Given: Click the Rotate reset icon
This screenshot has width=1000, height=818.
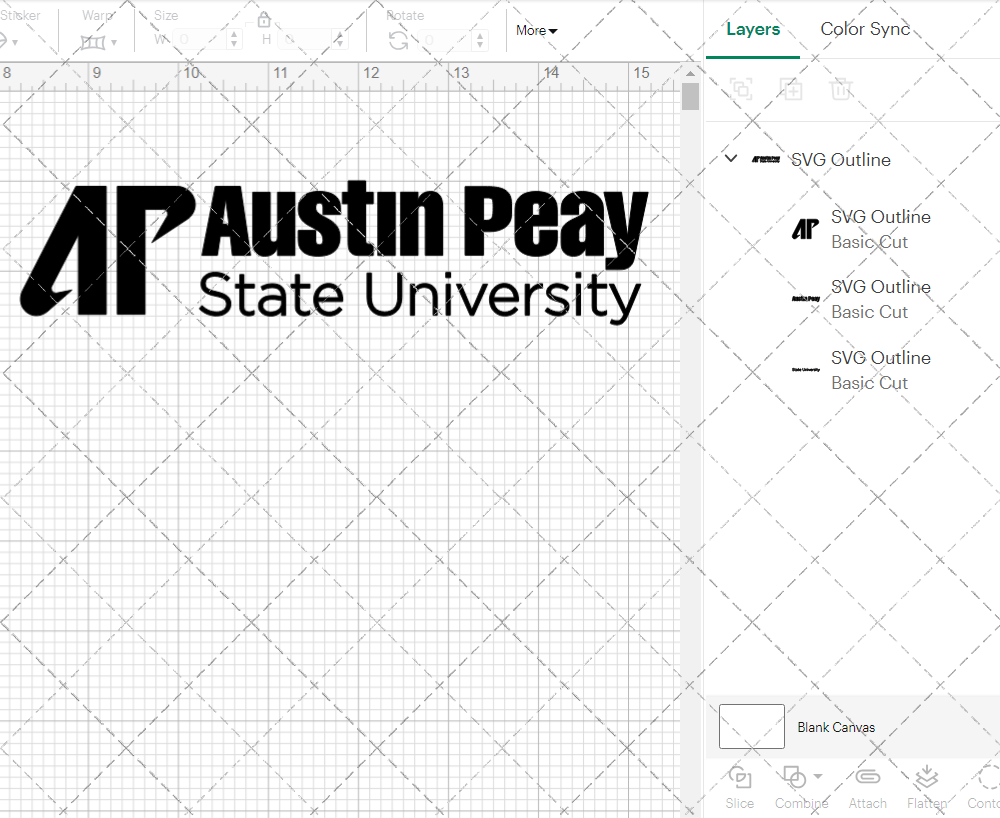Looking at the screenshot, I should (396, 38).
